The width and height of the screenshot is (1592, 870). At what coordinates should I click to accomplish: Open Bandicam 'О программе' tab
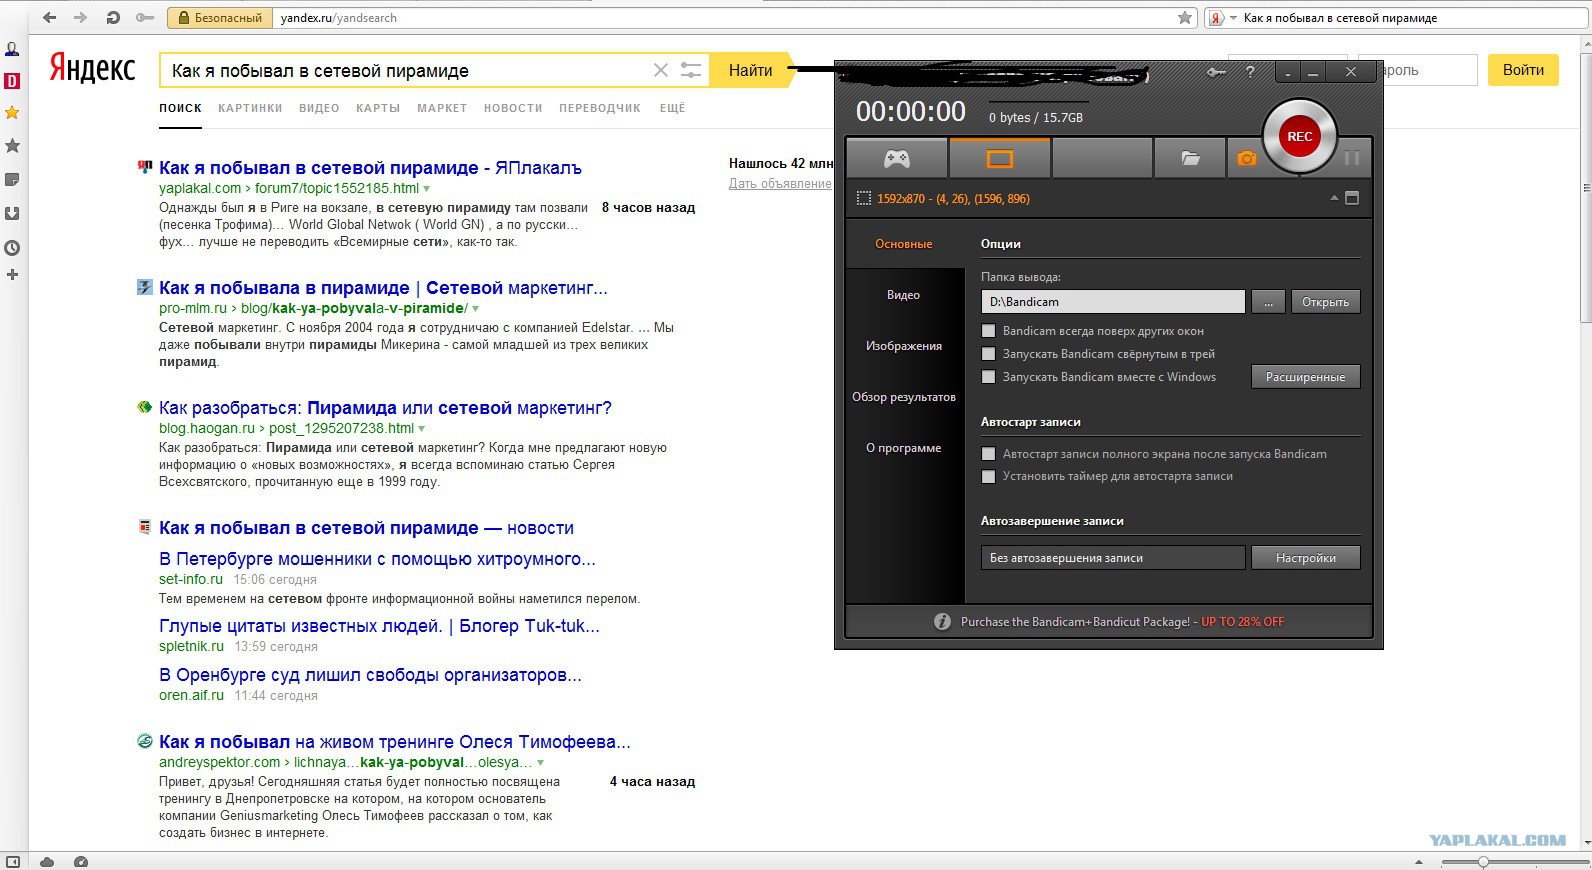point(904,448)
